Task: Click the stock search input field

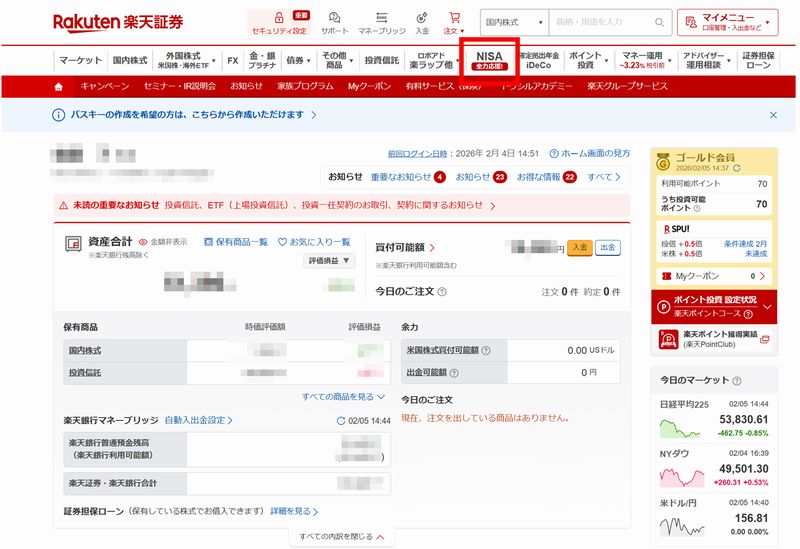Action: [601, 22]
